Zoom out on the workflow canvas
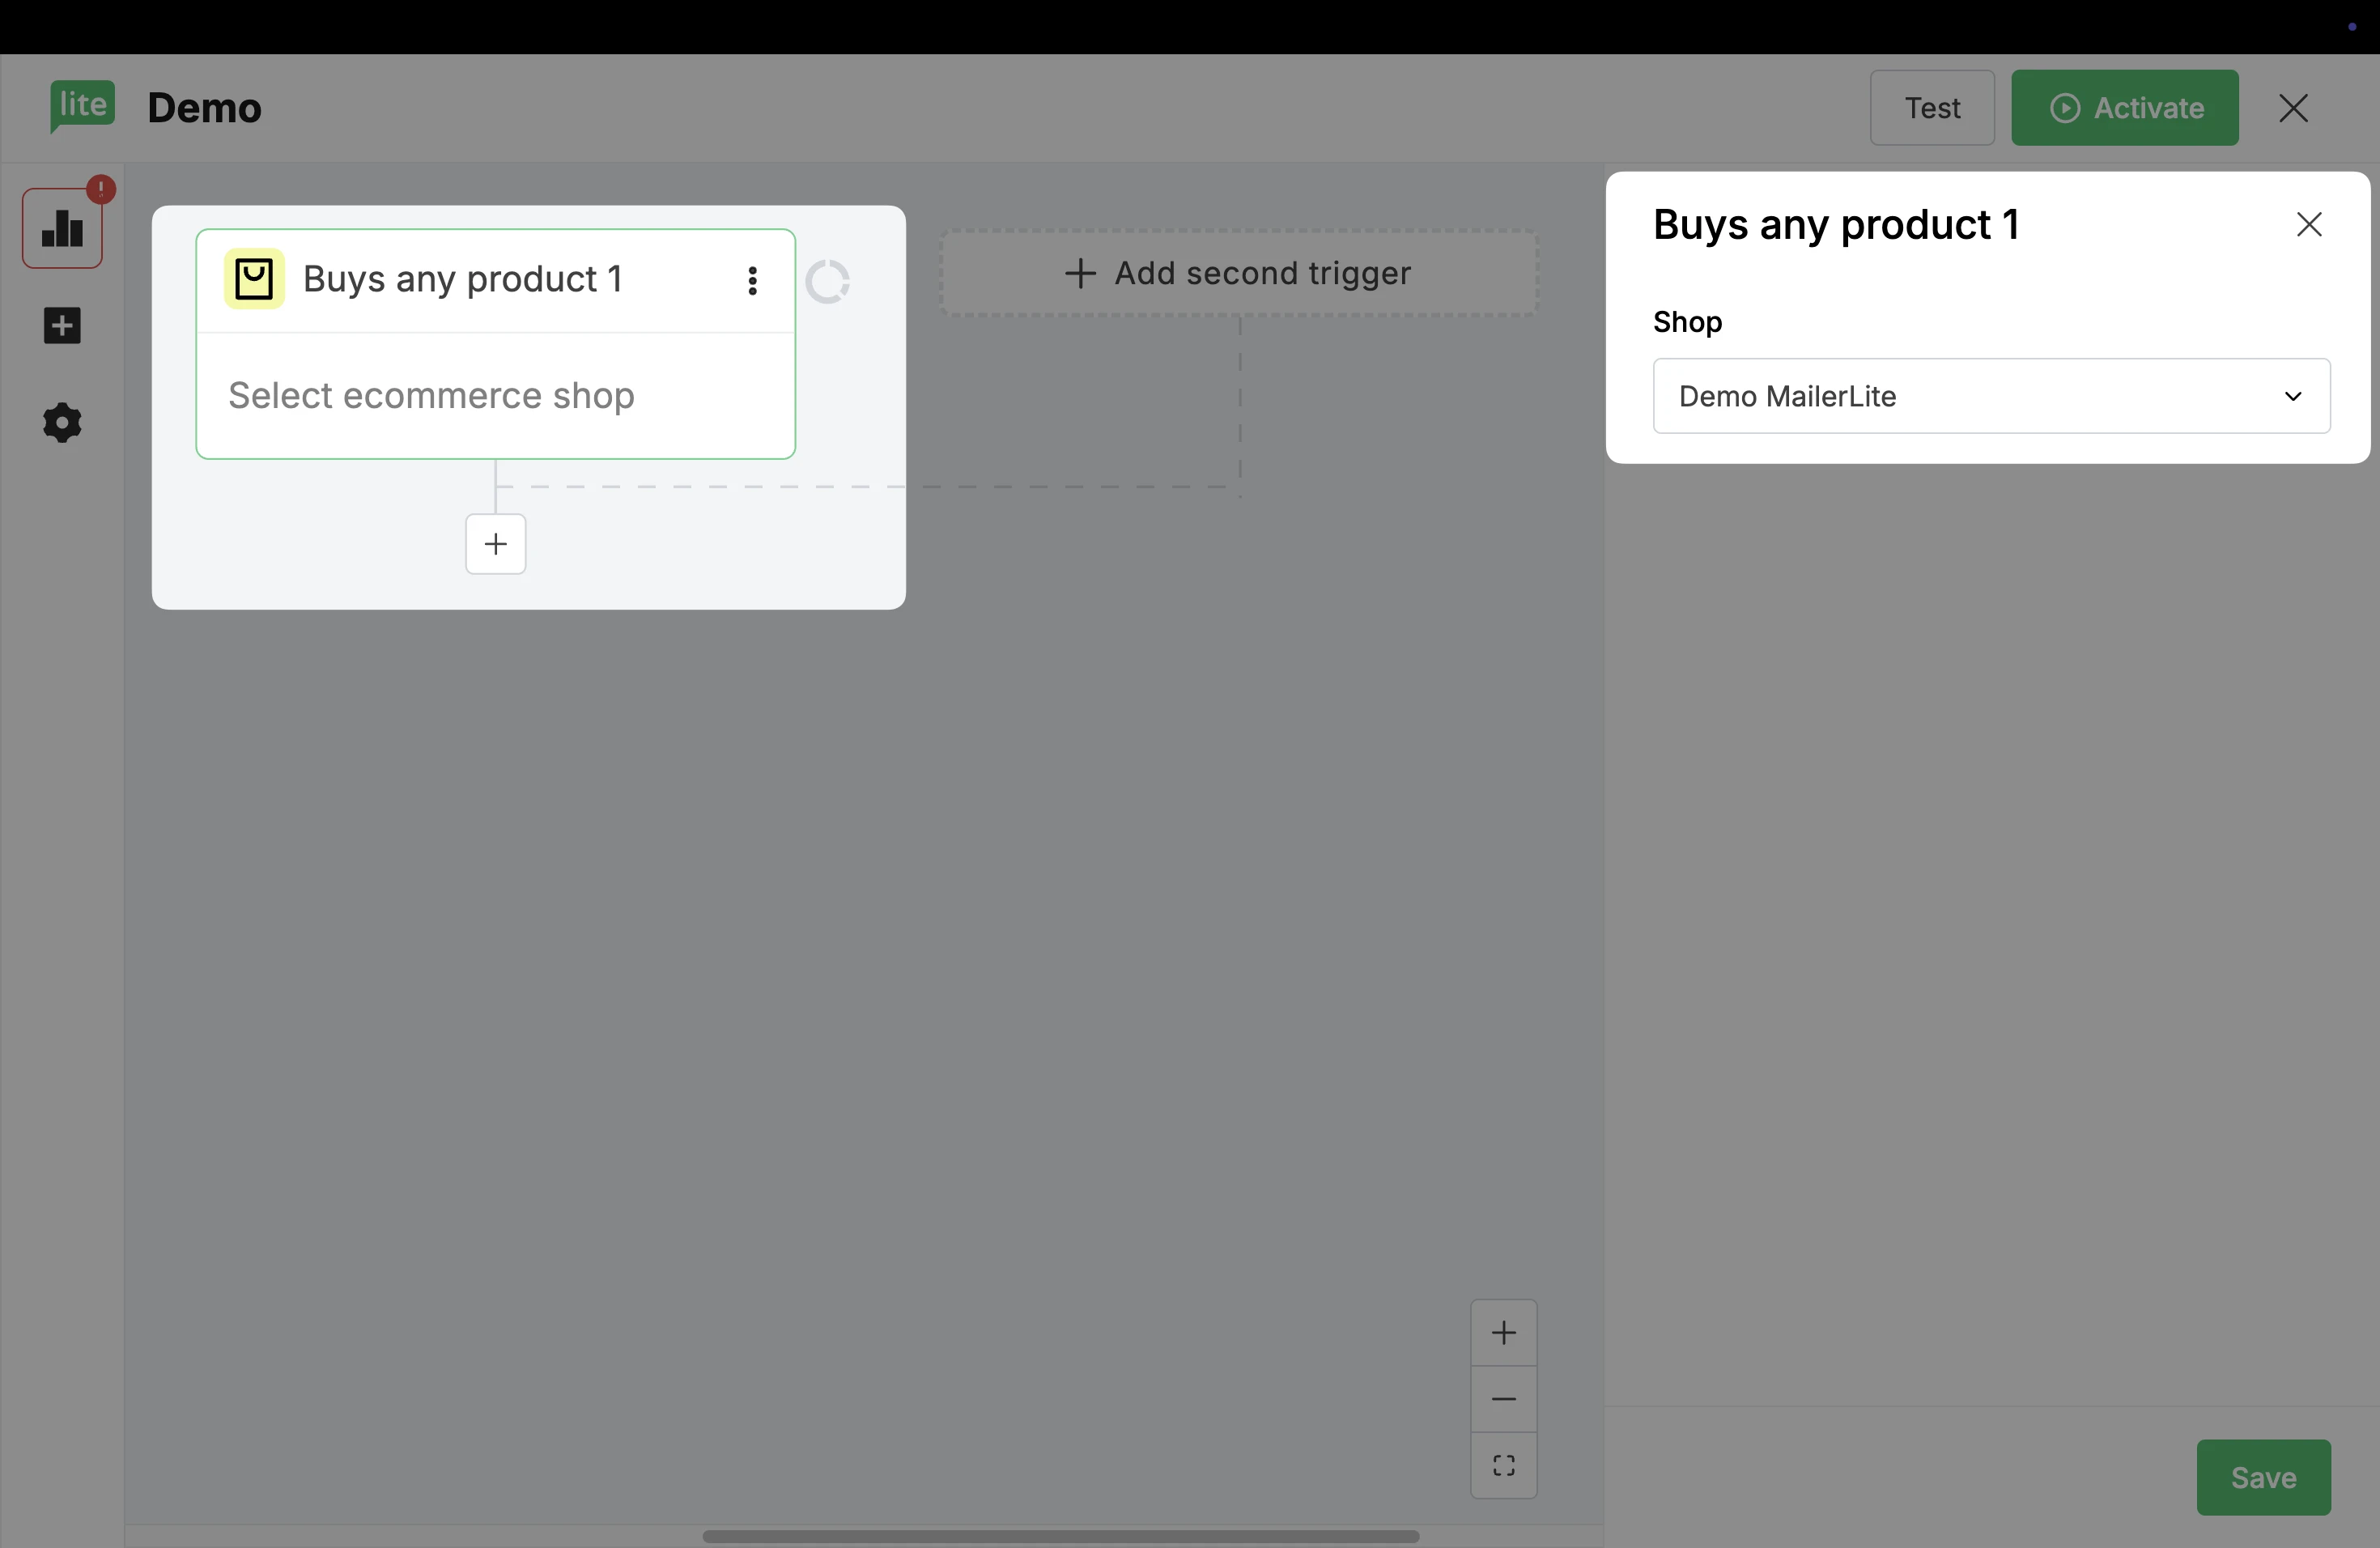Viewport: 2380px width, 1548px height. click(x=1503, y=1399)
